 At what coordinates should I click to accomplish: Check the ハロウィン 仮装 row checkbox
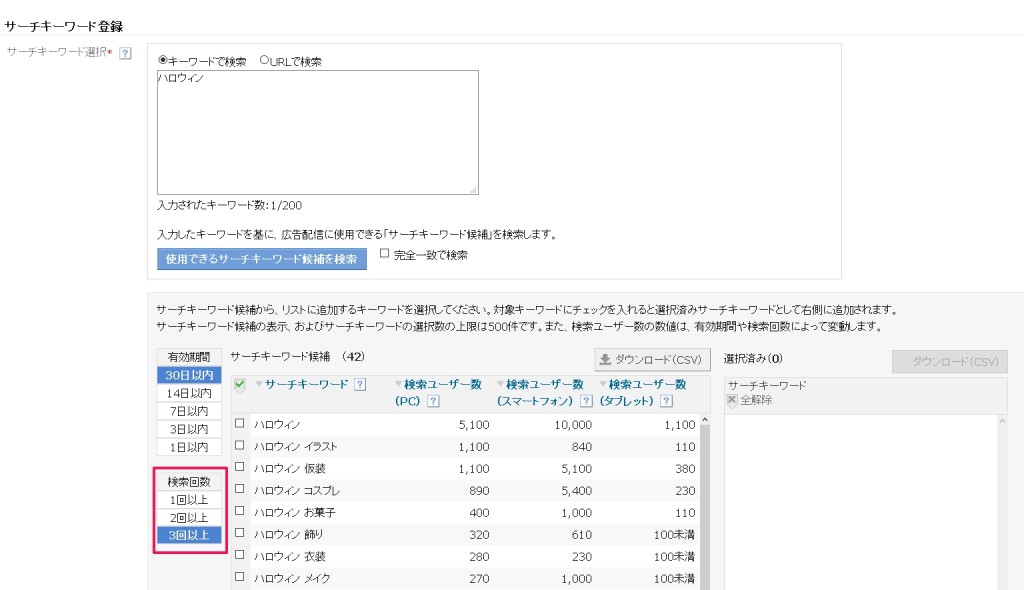pos(240,467)
